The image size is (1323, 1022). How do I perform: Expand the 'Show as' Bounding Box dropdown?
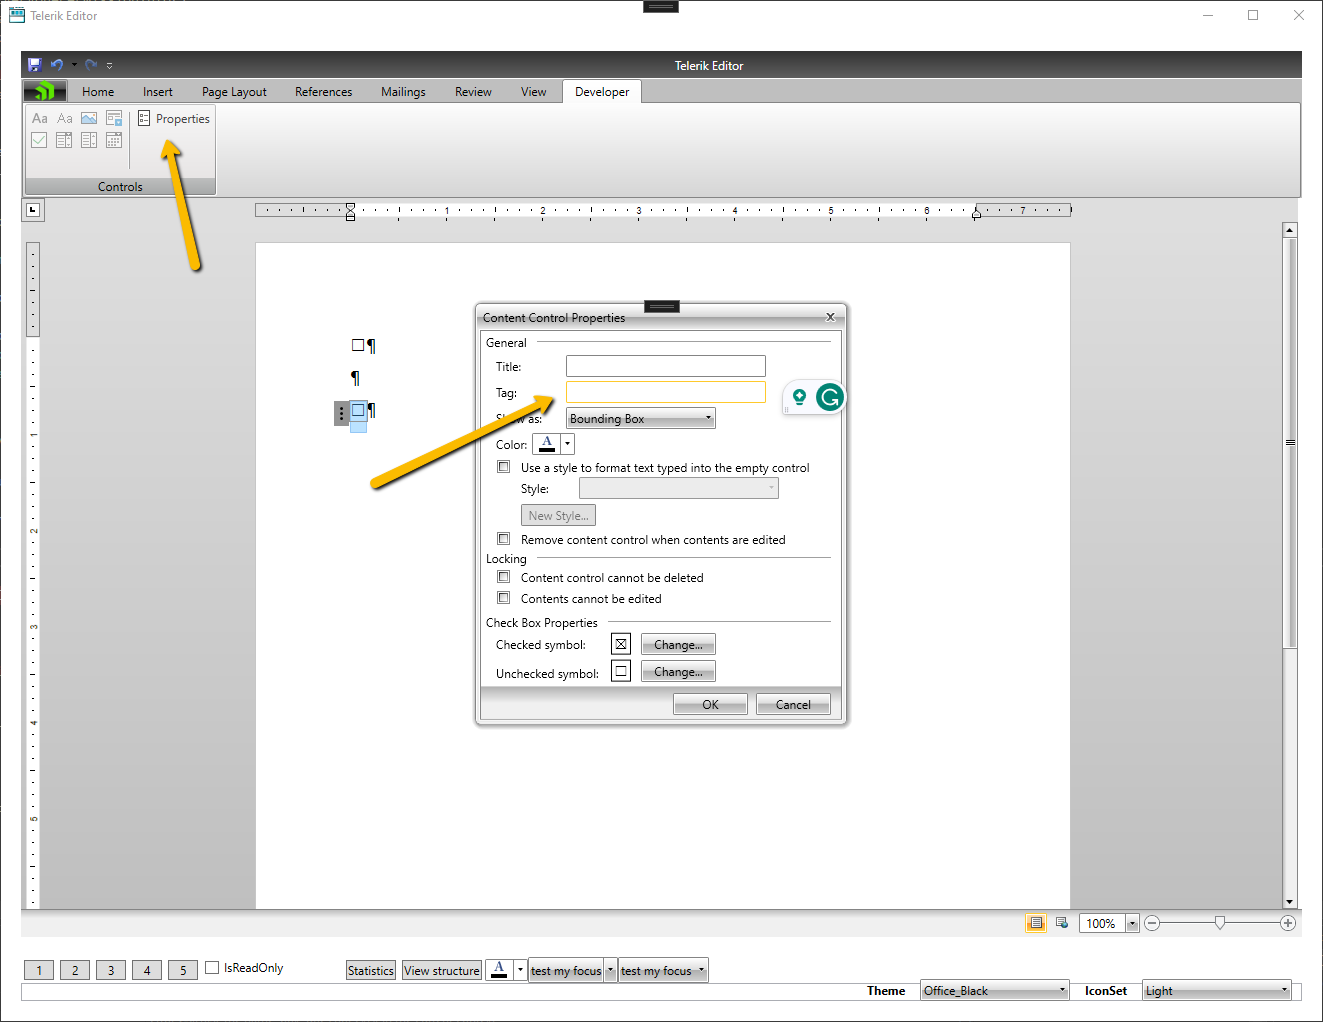click(640, 419)
